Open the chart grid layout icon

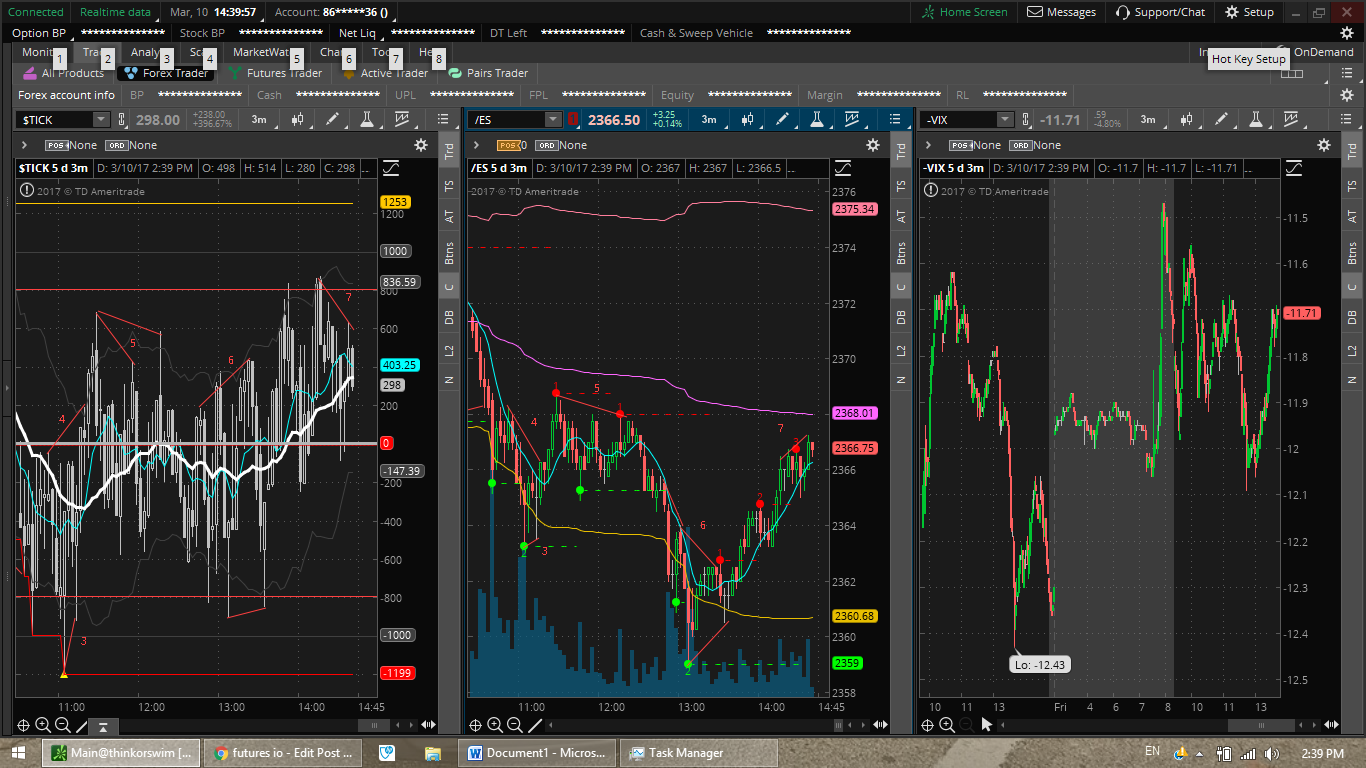[1292, 73]
